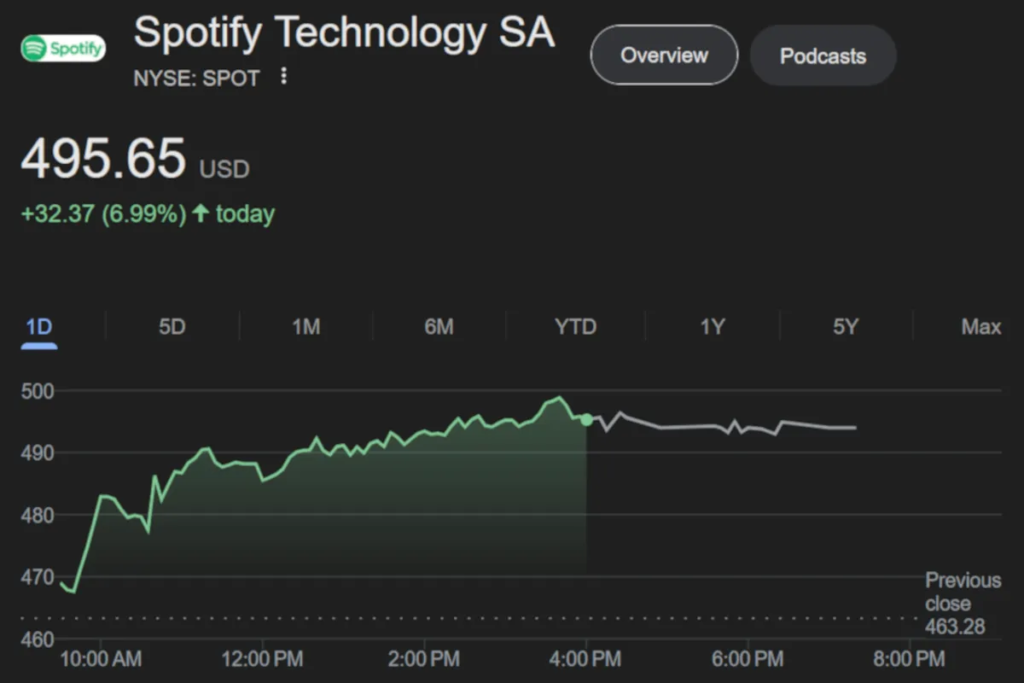View the 1Y chart range
This screenshot has height=683, width=1024.
tap(712, 327)
